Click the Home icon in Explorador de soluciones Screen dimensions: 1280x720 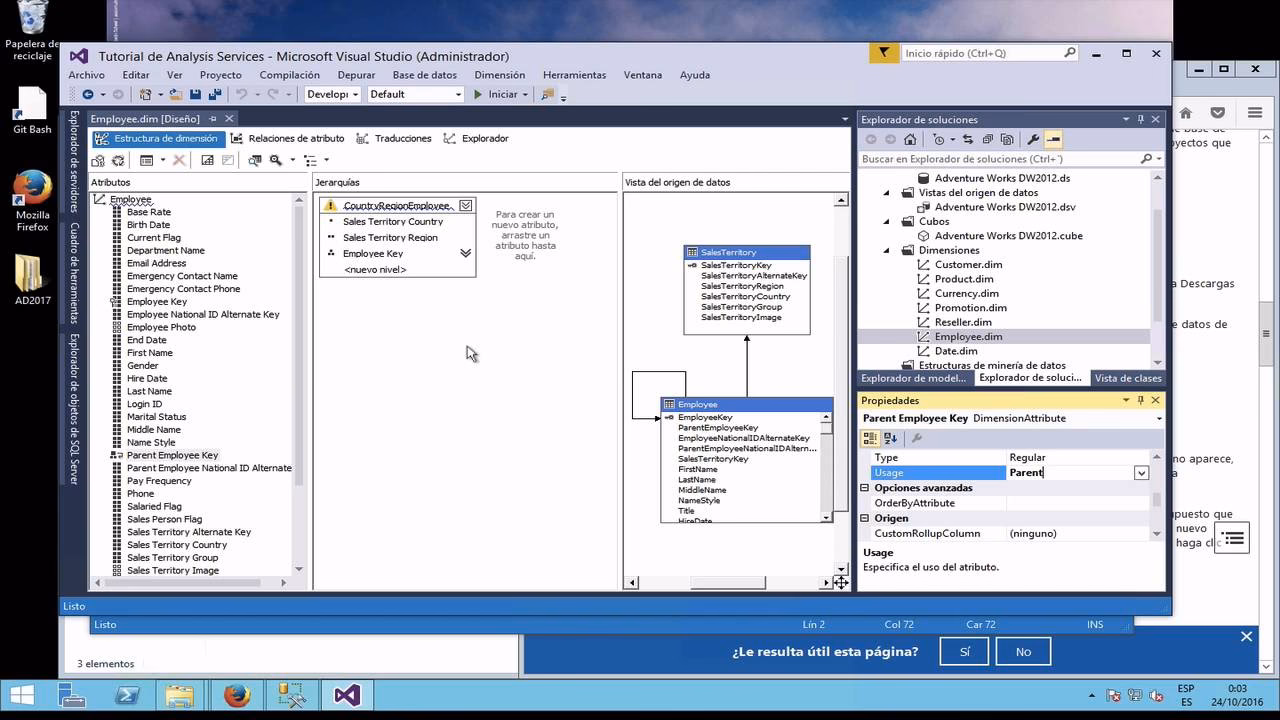tap(910, 139)
